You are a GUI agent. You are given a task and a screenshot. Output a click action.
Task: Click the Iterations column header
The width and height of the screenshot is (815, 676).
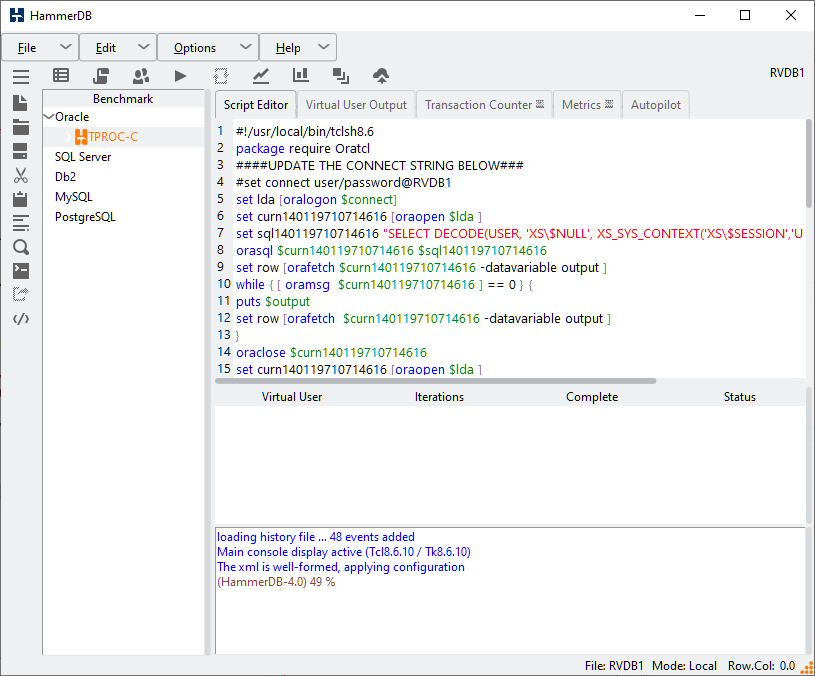coord(439,397)
